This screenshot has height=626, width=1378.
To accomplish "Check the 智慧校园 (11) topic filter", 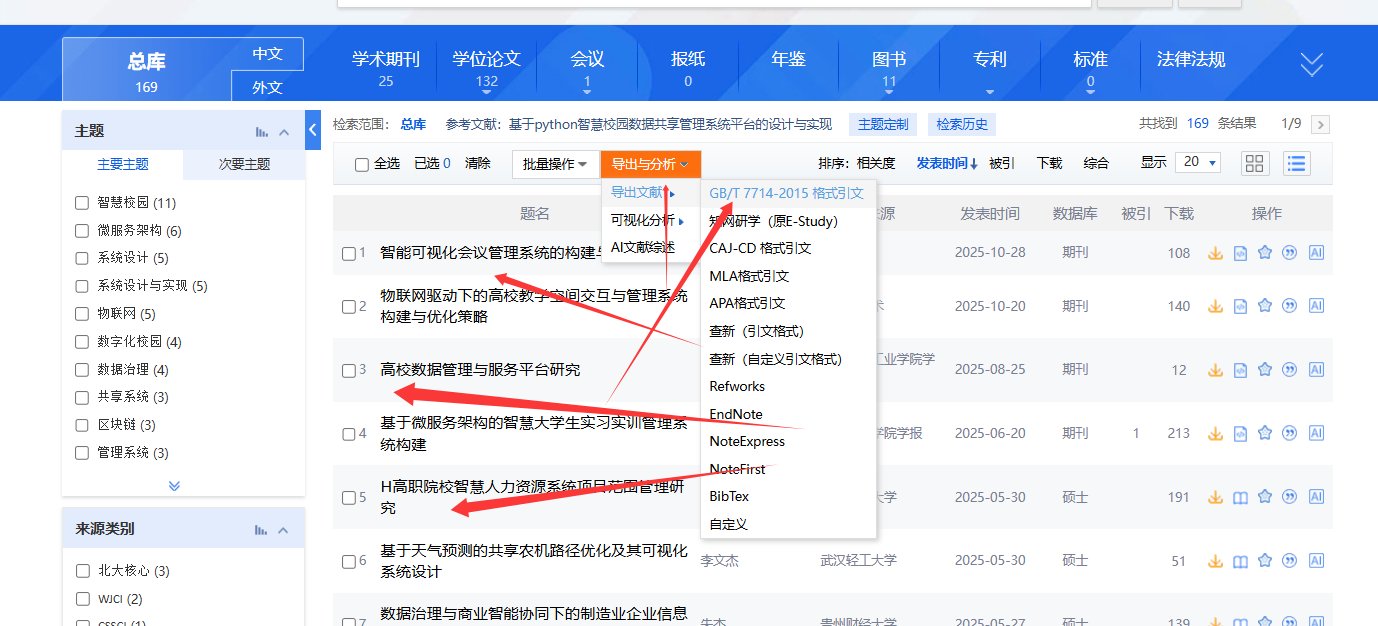I will [82, 203].
